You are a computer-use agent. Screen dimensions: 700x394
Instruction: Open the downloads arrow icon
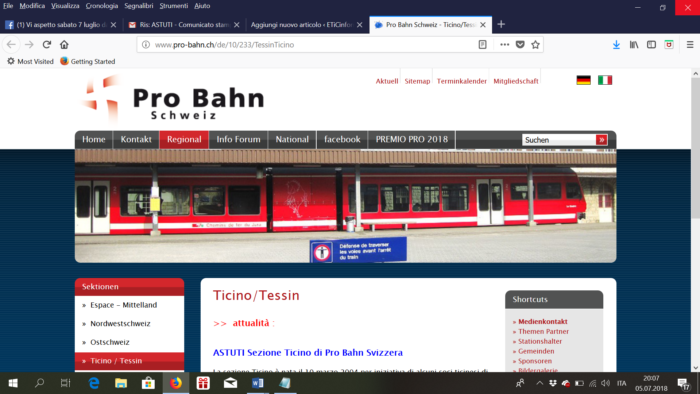point(616,45)
